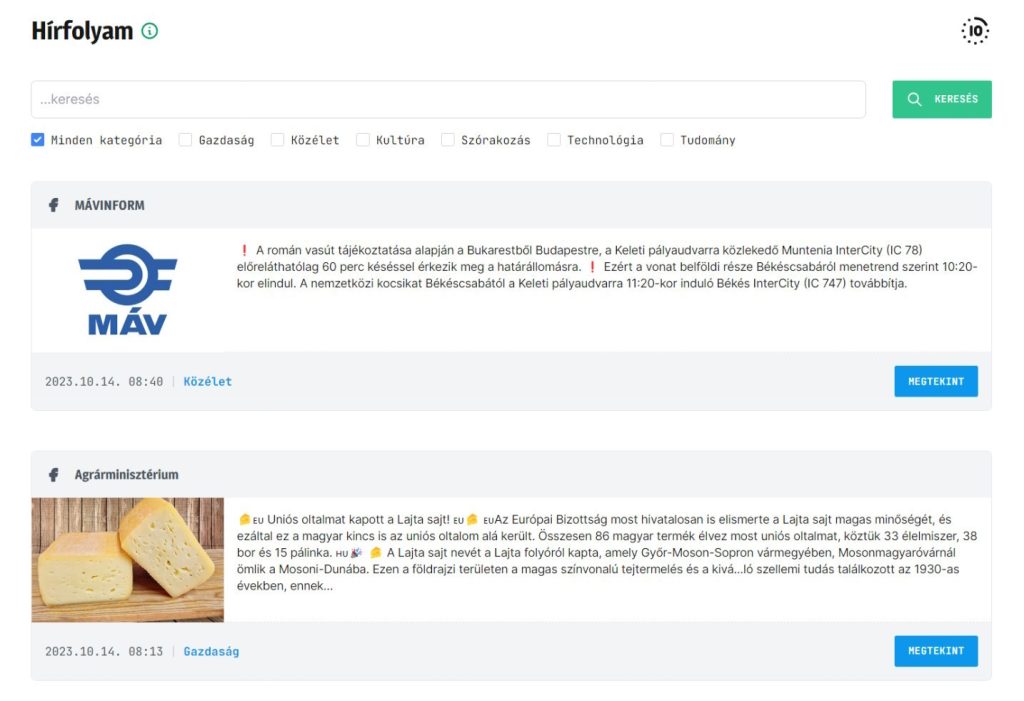The width and height of the screenshot is (1024, 701).
Task: Click the Facebook icon beside Agrárminisztérium
Action: click(54, 475)
